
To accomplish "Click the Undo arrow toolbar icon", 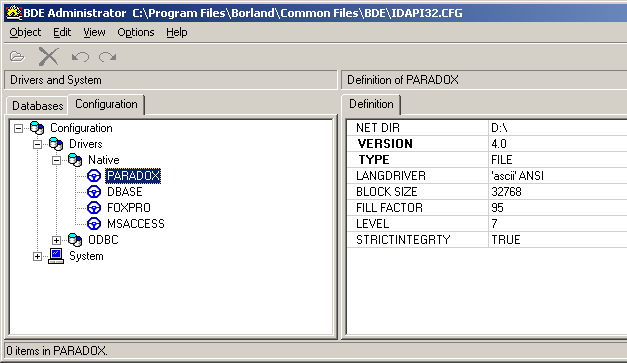I will click(80, 57).
